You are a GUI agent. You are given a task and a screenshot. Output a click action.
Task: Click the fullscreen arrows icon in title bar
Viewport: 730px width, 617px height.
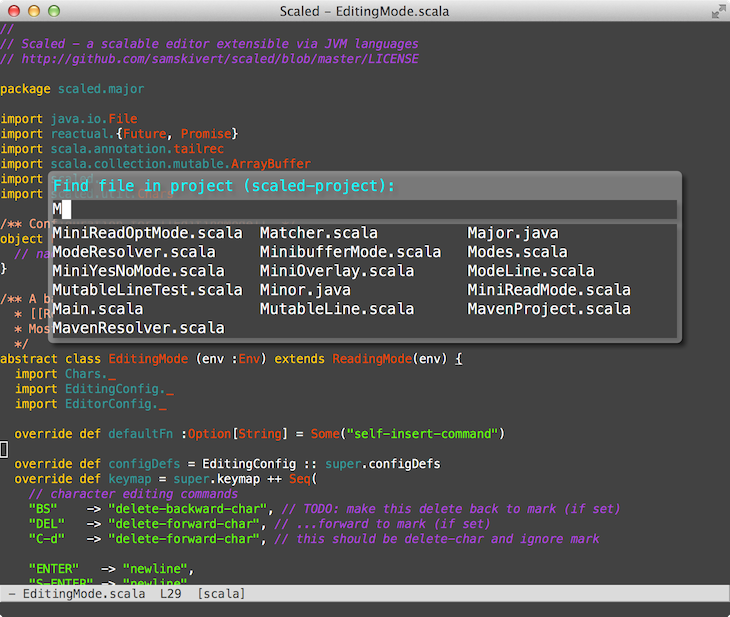[x=718, y=11]
